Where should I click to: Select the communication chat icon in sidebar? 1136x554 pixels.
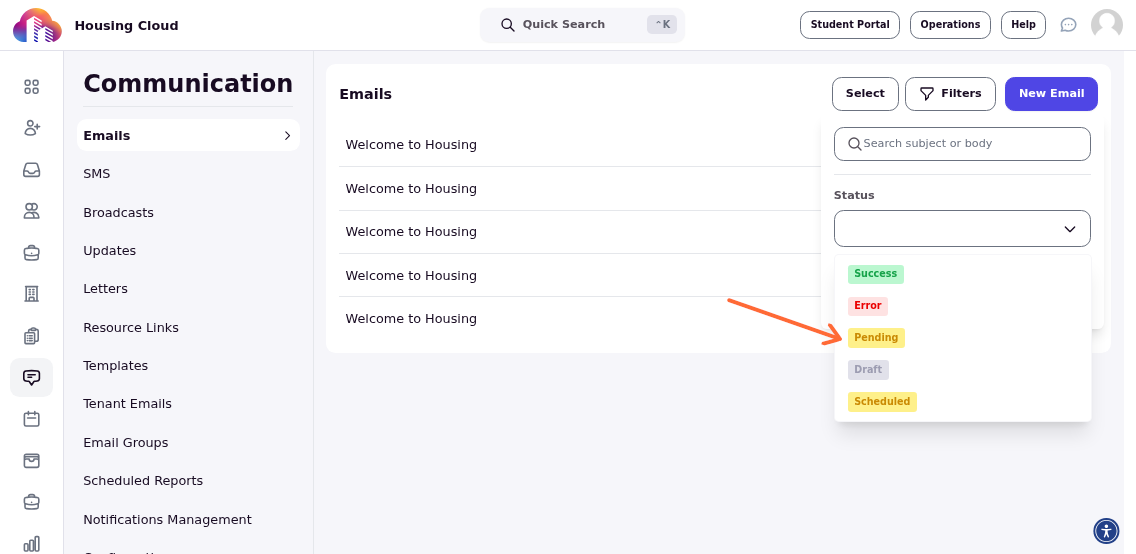(x=31, y=377)
